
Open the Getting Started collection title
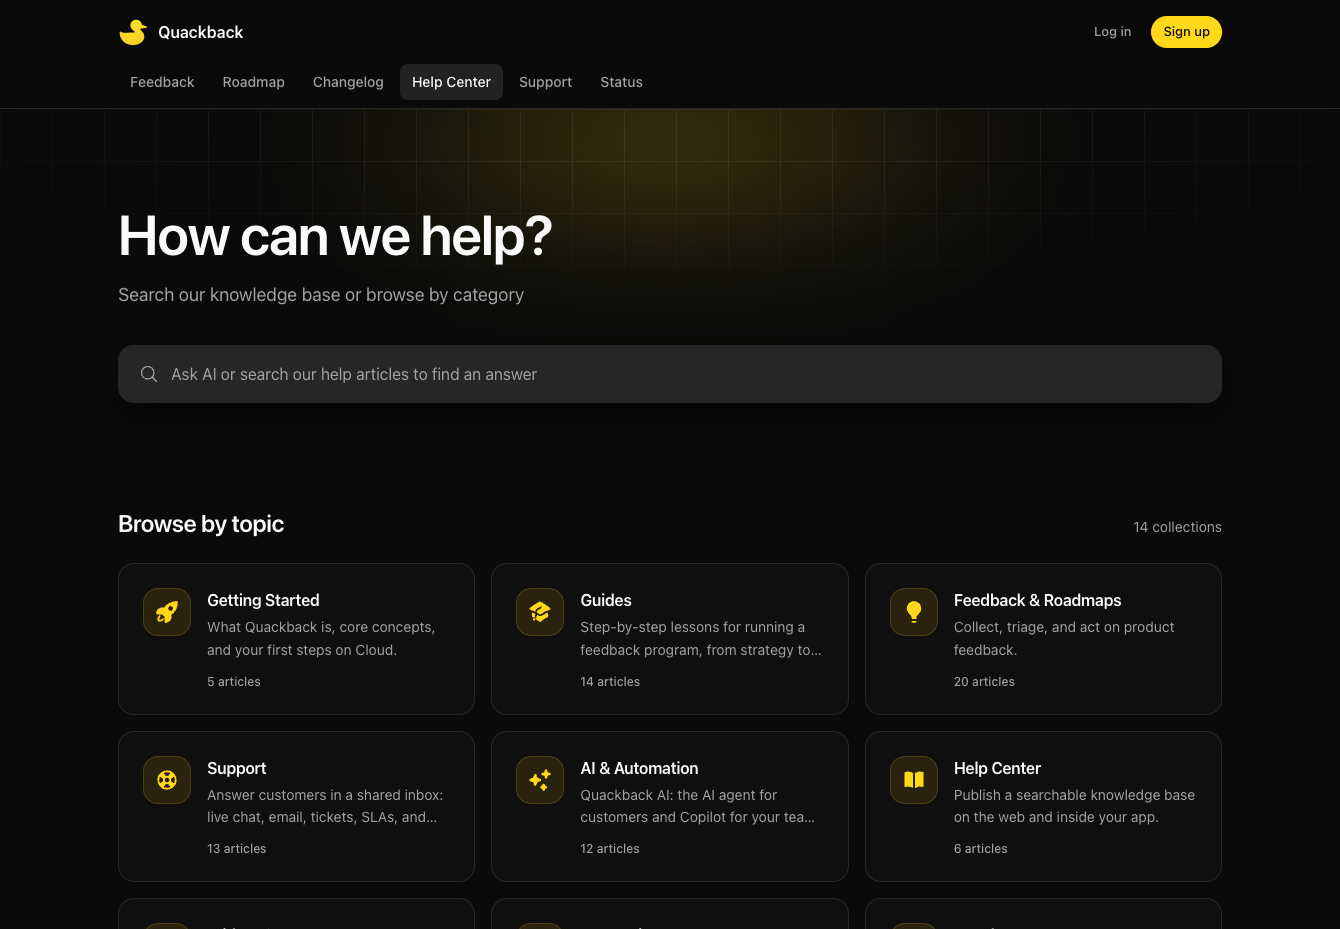[x=263, y=600]
